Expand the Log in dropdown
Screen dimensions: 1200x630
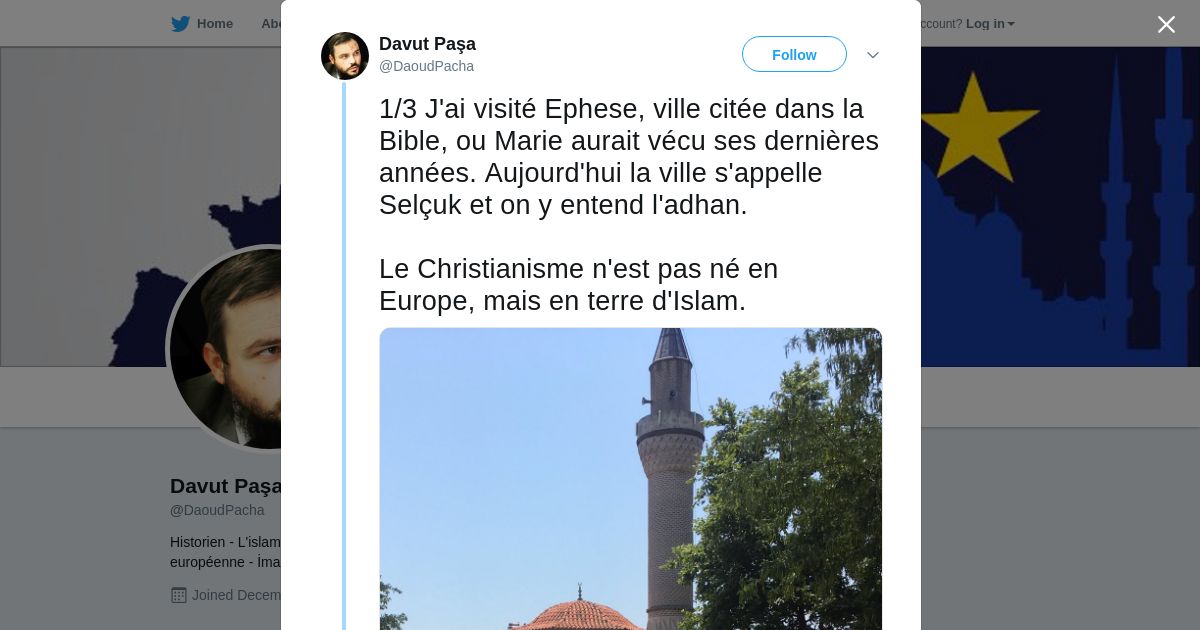click(x=990, y=24)
